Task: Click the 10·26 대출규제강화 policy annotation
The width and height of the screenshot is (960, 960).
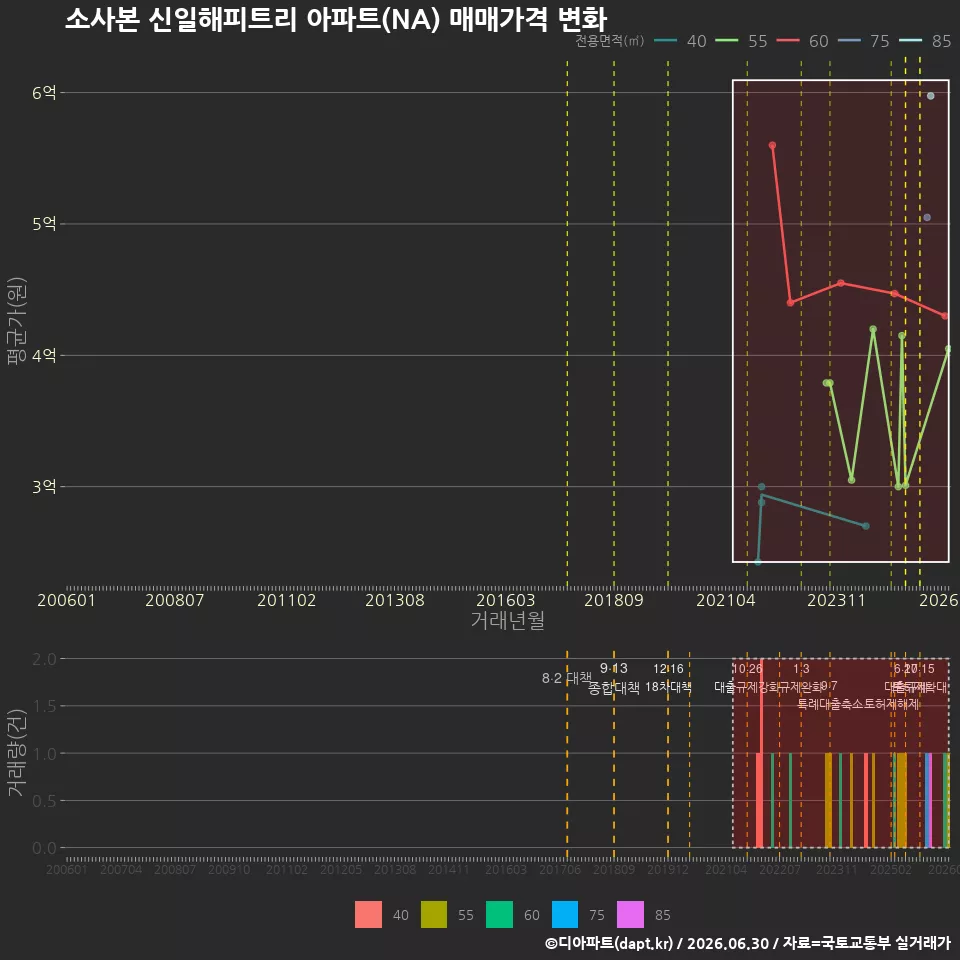Action: [748, 678]
